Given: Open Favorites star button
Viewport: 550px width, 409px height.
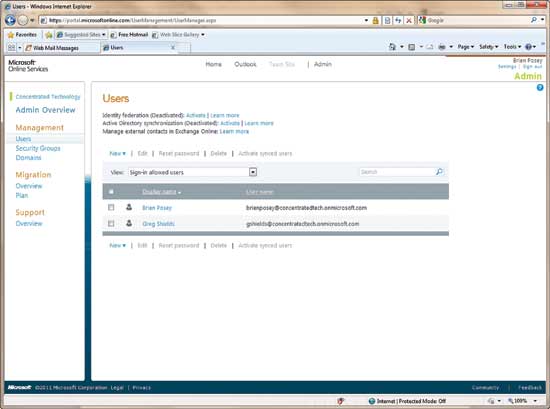Looking at the screenshot, I should coord(22,35).
